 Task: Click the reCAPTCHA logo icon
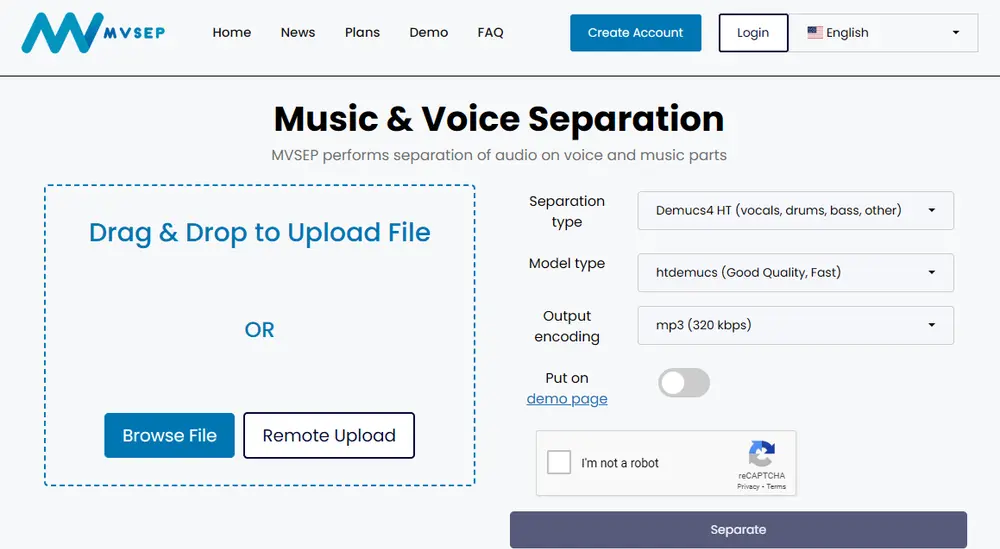(761, 454)
